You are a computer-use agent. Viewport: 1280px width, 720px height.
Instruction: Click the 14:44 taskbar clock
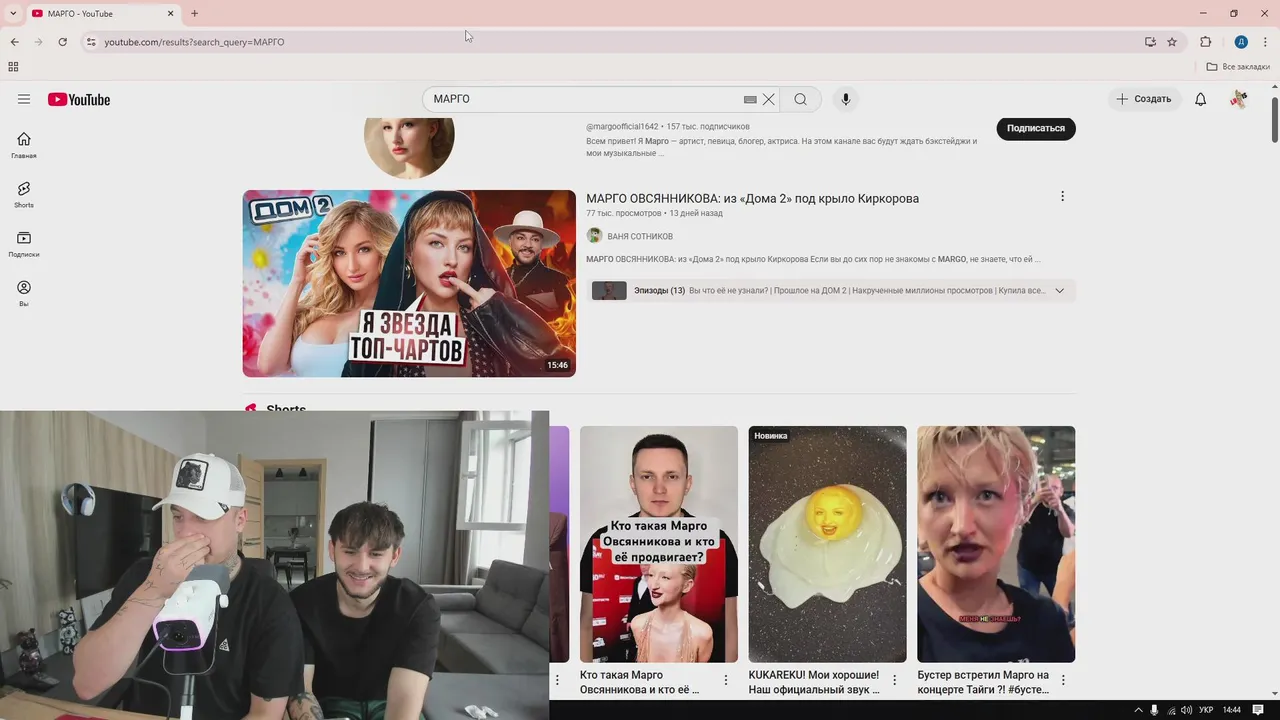(1232, 710)
